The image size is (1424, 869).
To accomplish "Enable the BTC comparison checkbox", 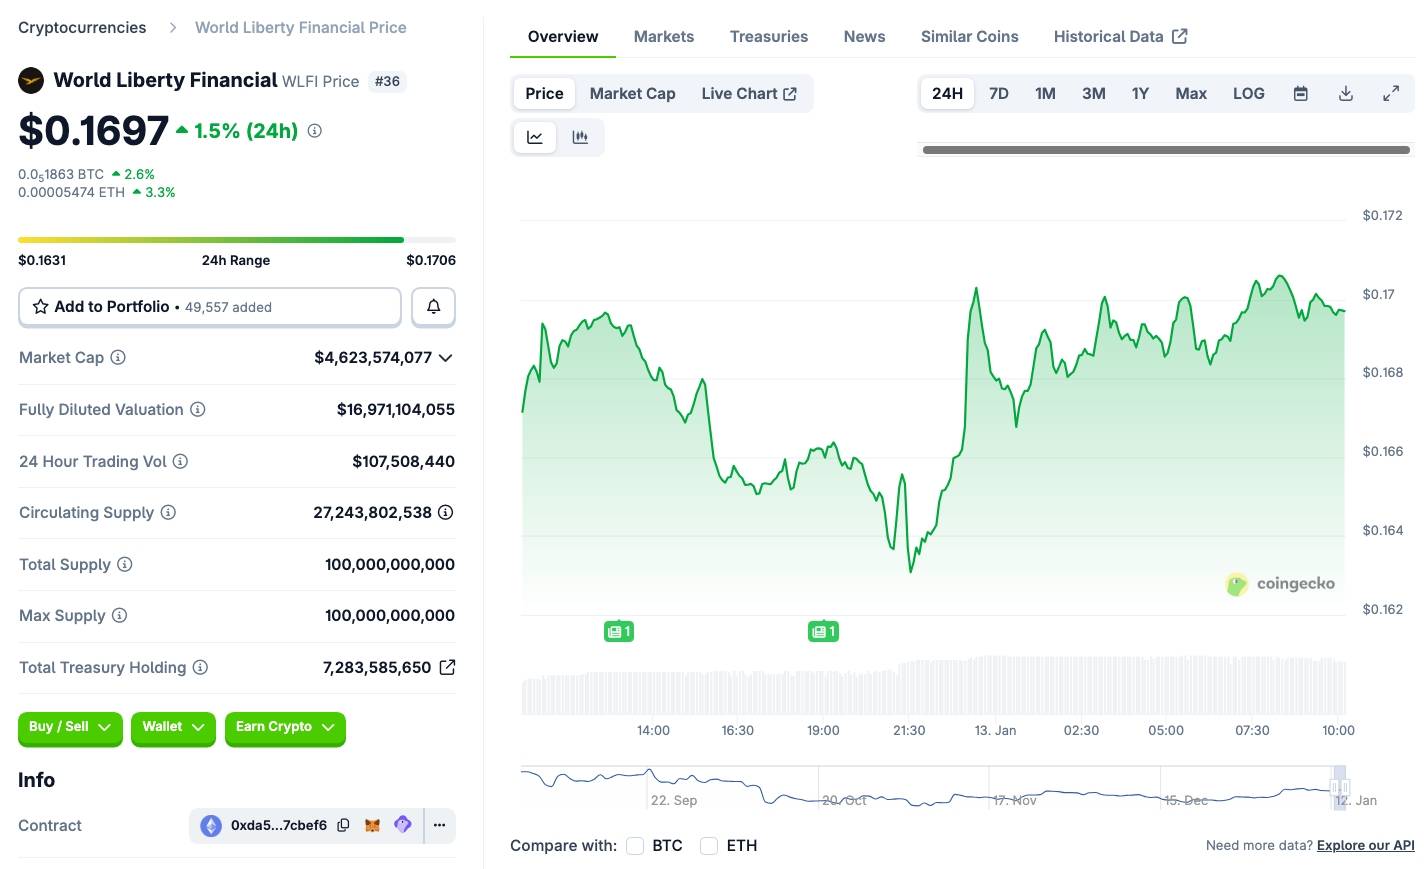I will tap(635, 846).
